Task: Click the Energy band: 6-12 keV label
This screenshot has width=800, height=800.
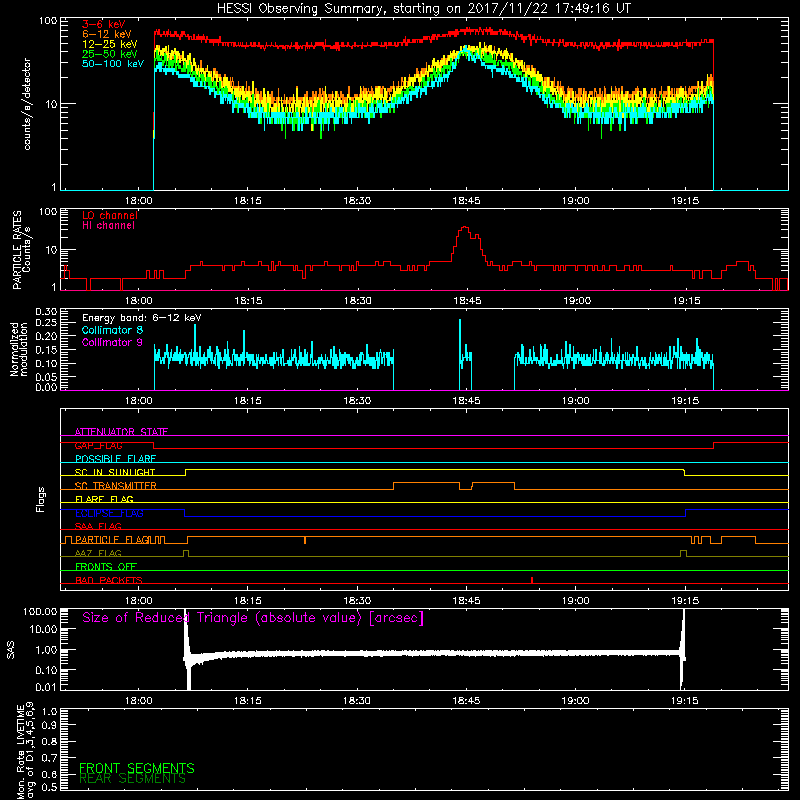Action: (x=141, y=318)
